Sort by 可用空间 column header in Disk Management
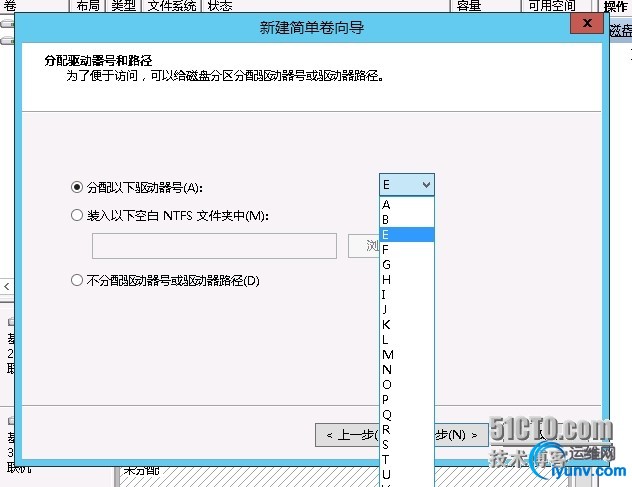This screenshot has height=487, width=632. tap(557, 5)
